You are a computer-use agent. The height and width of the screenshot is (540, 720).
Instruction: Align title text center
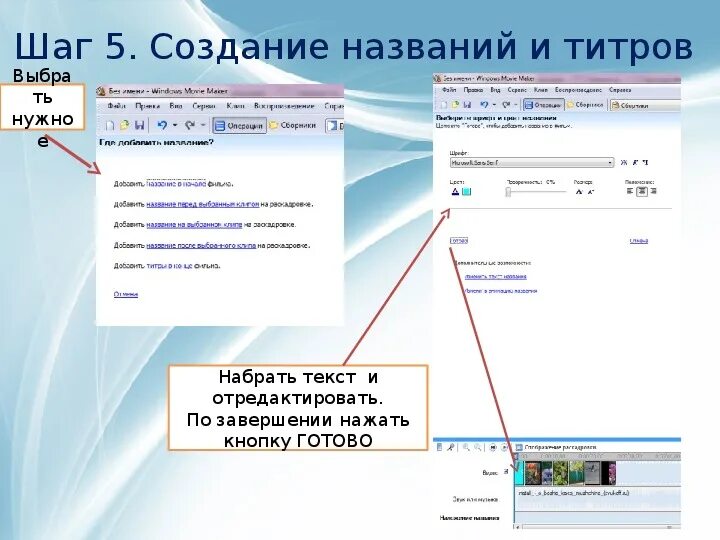[x=641, y=191]
